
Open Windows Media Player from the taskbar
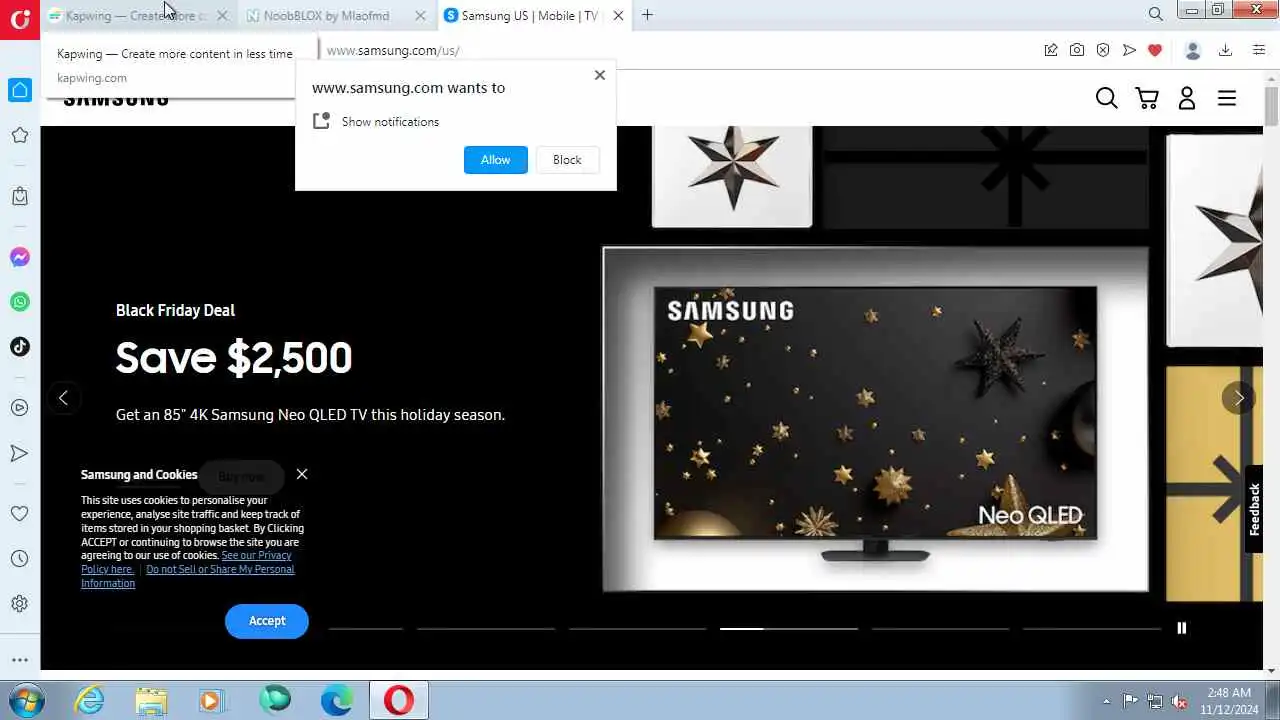pos(212,700)
